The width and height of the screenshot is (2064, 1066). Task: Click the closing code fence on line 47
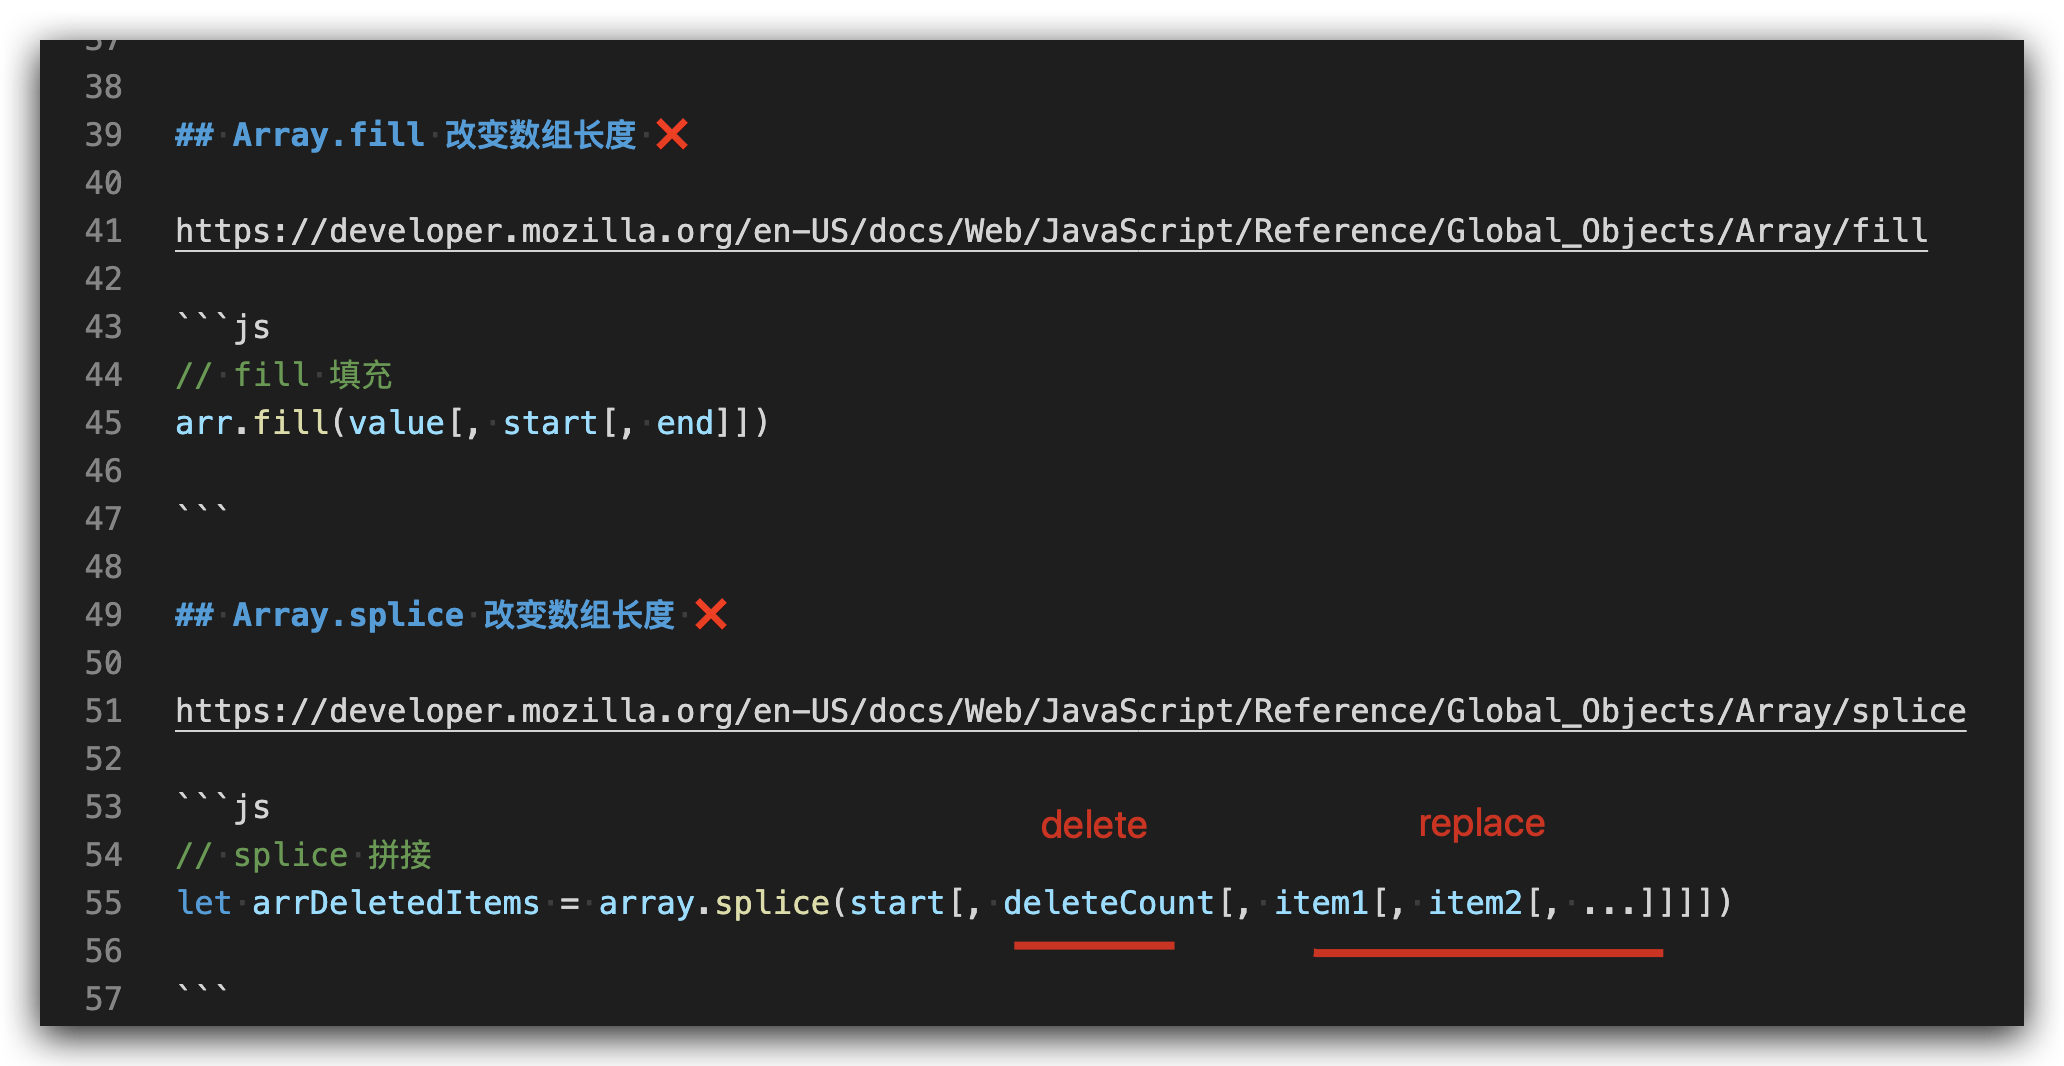click(x=203, y=513)
